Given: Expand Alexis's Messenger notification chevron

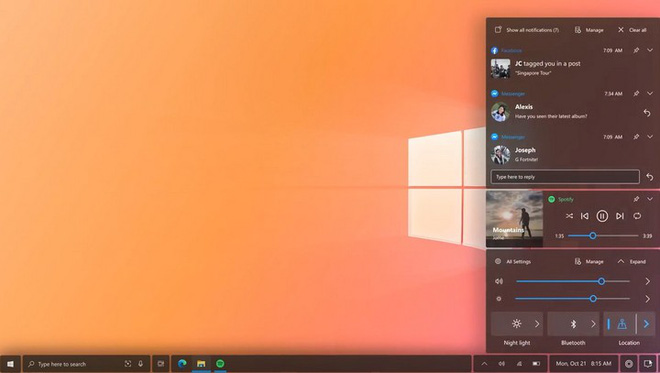Looking at the screenshot, I should pos(650,93).
